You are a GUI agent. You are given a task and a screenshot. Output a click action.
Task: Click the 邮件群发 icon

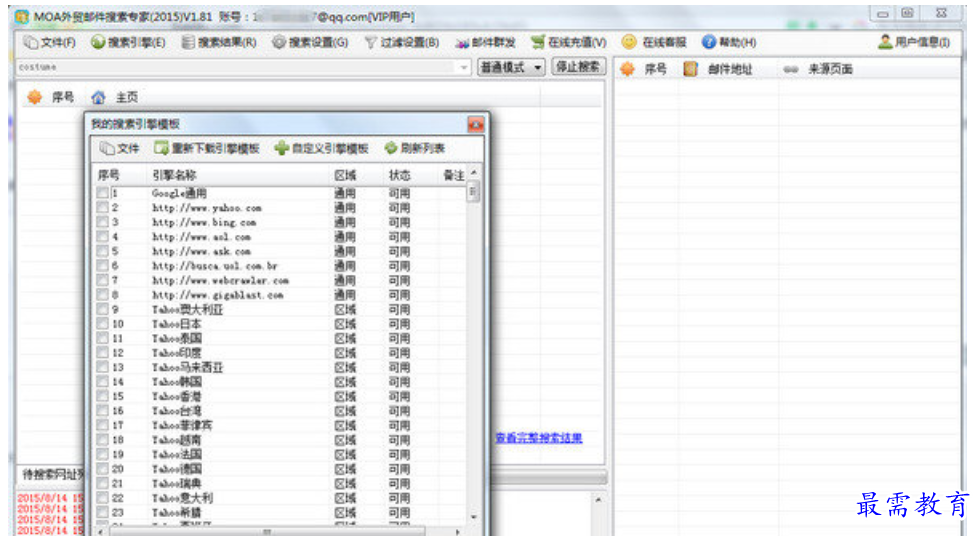(462, 43)
